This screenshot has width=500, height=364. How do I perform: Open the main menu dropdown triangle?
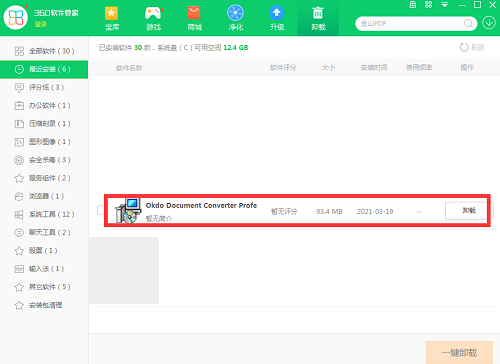445,5
